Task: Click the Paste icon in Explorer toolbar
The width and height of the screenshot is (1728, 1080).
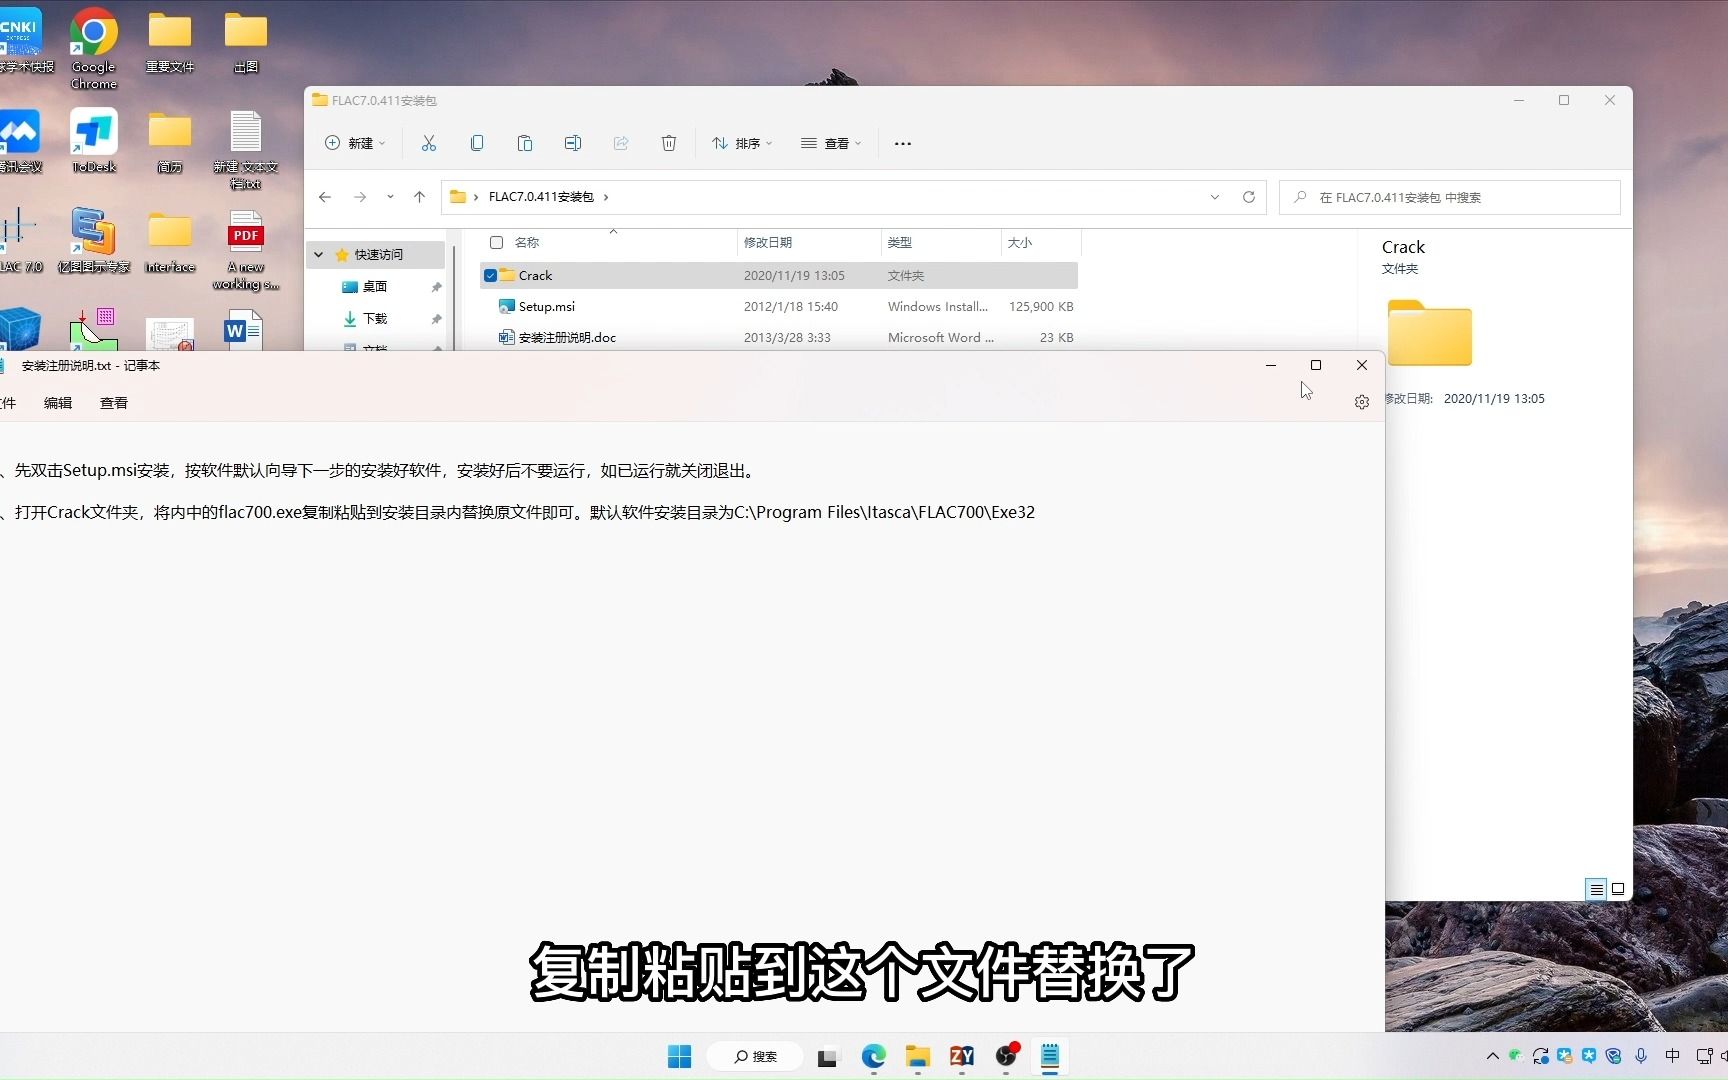Action: (525, 143)
